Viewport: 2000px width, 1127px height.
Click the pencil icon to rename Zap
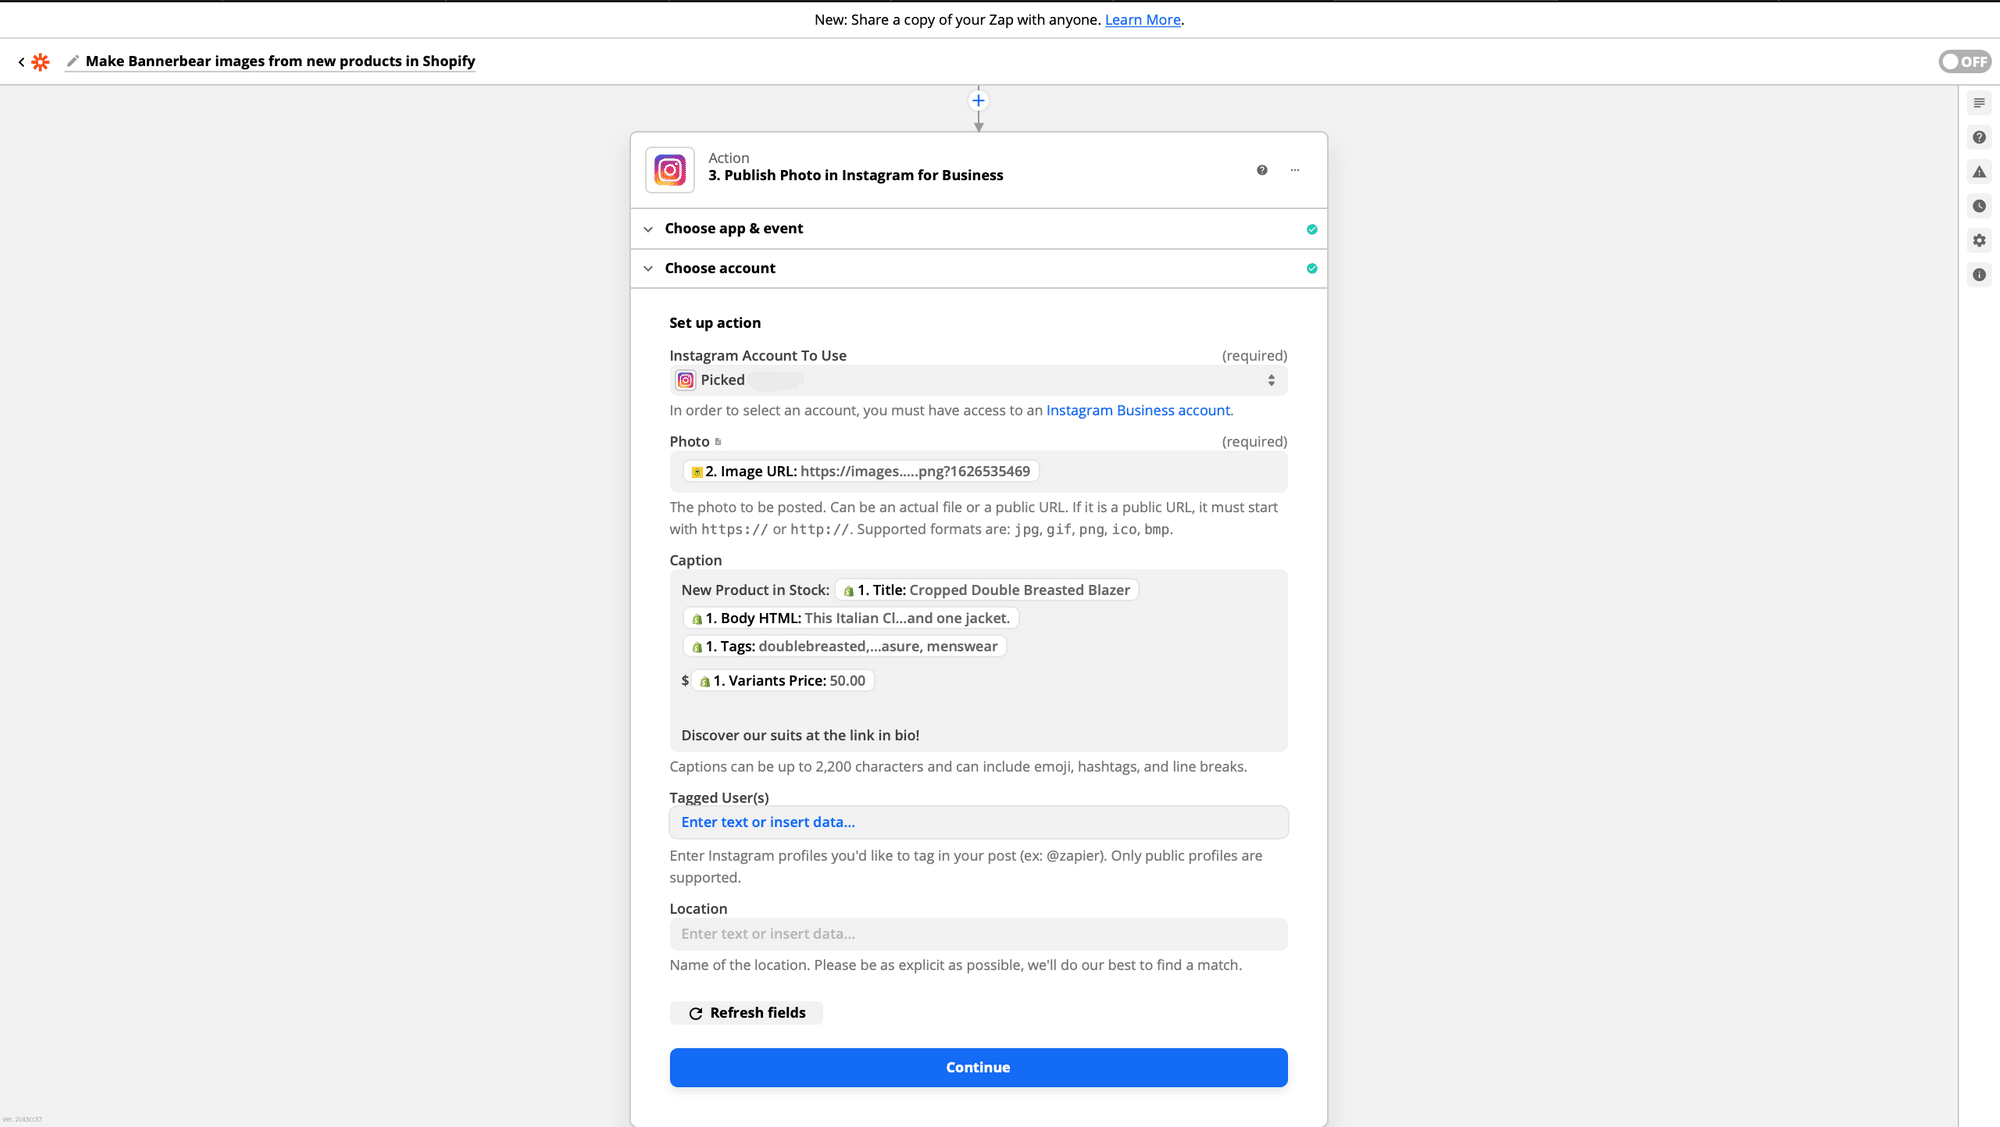click(72, 62)
